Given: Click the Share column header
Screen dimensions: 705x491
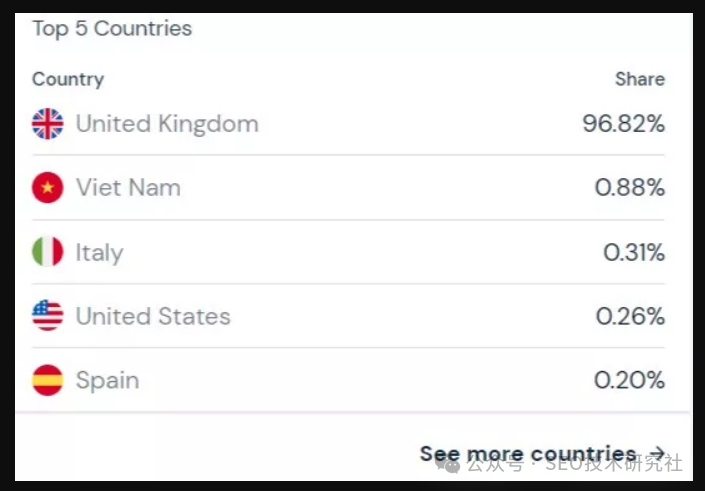Looking at the screenshot, I should point(640,79).
